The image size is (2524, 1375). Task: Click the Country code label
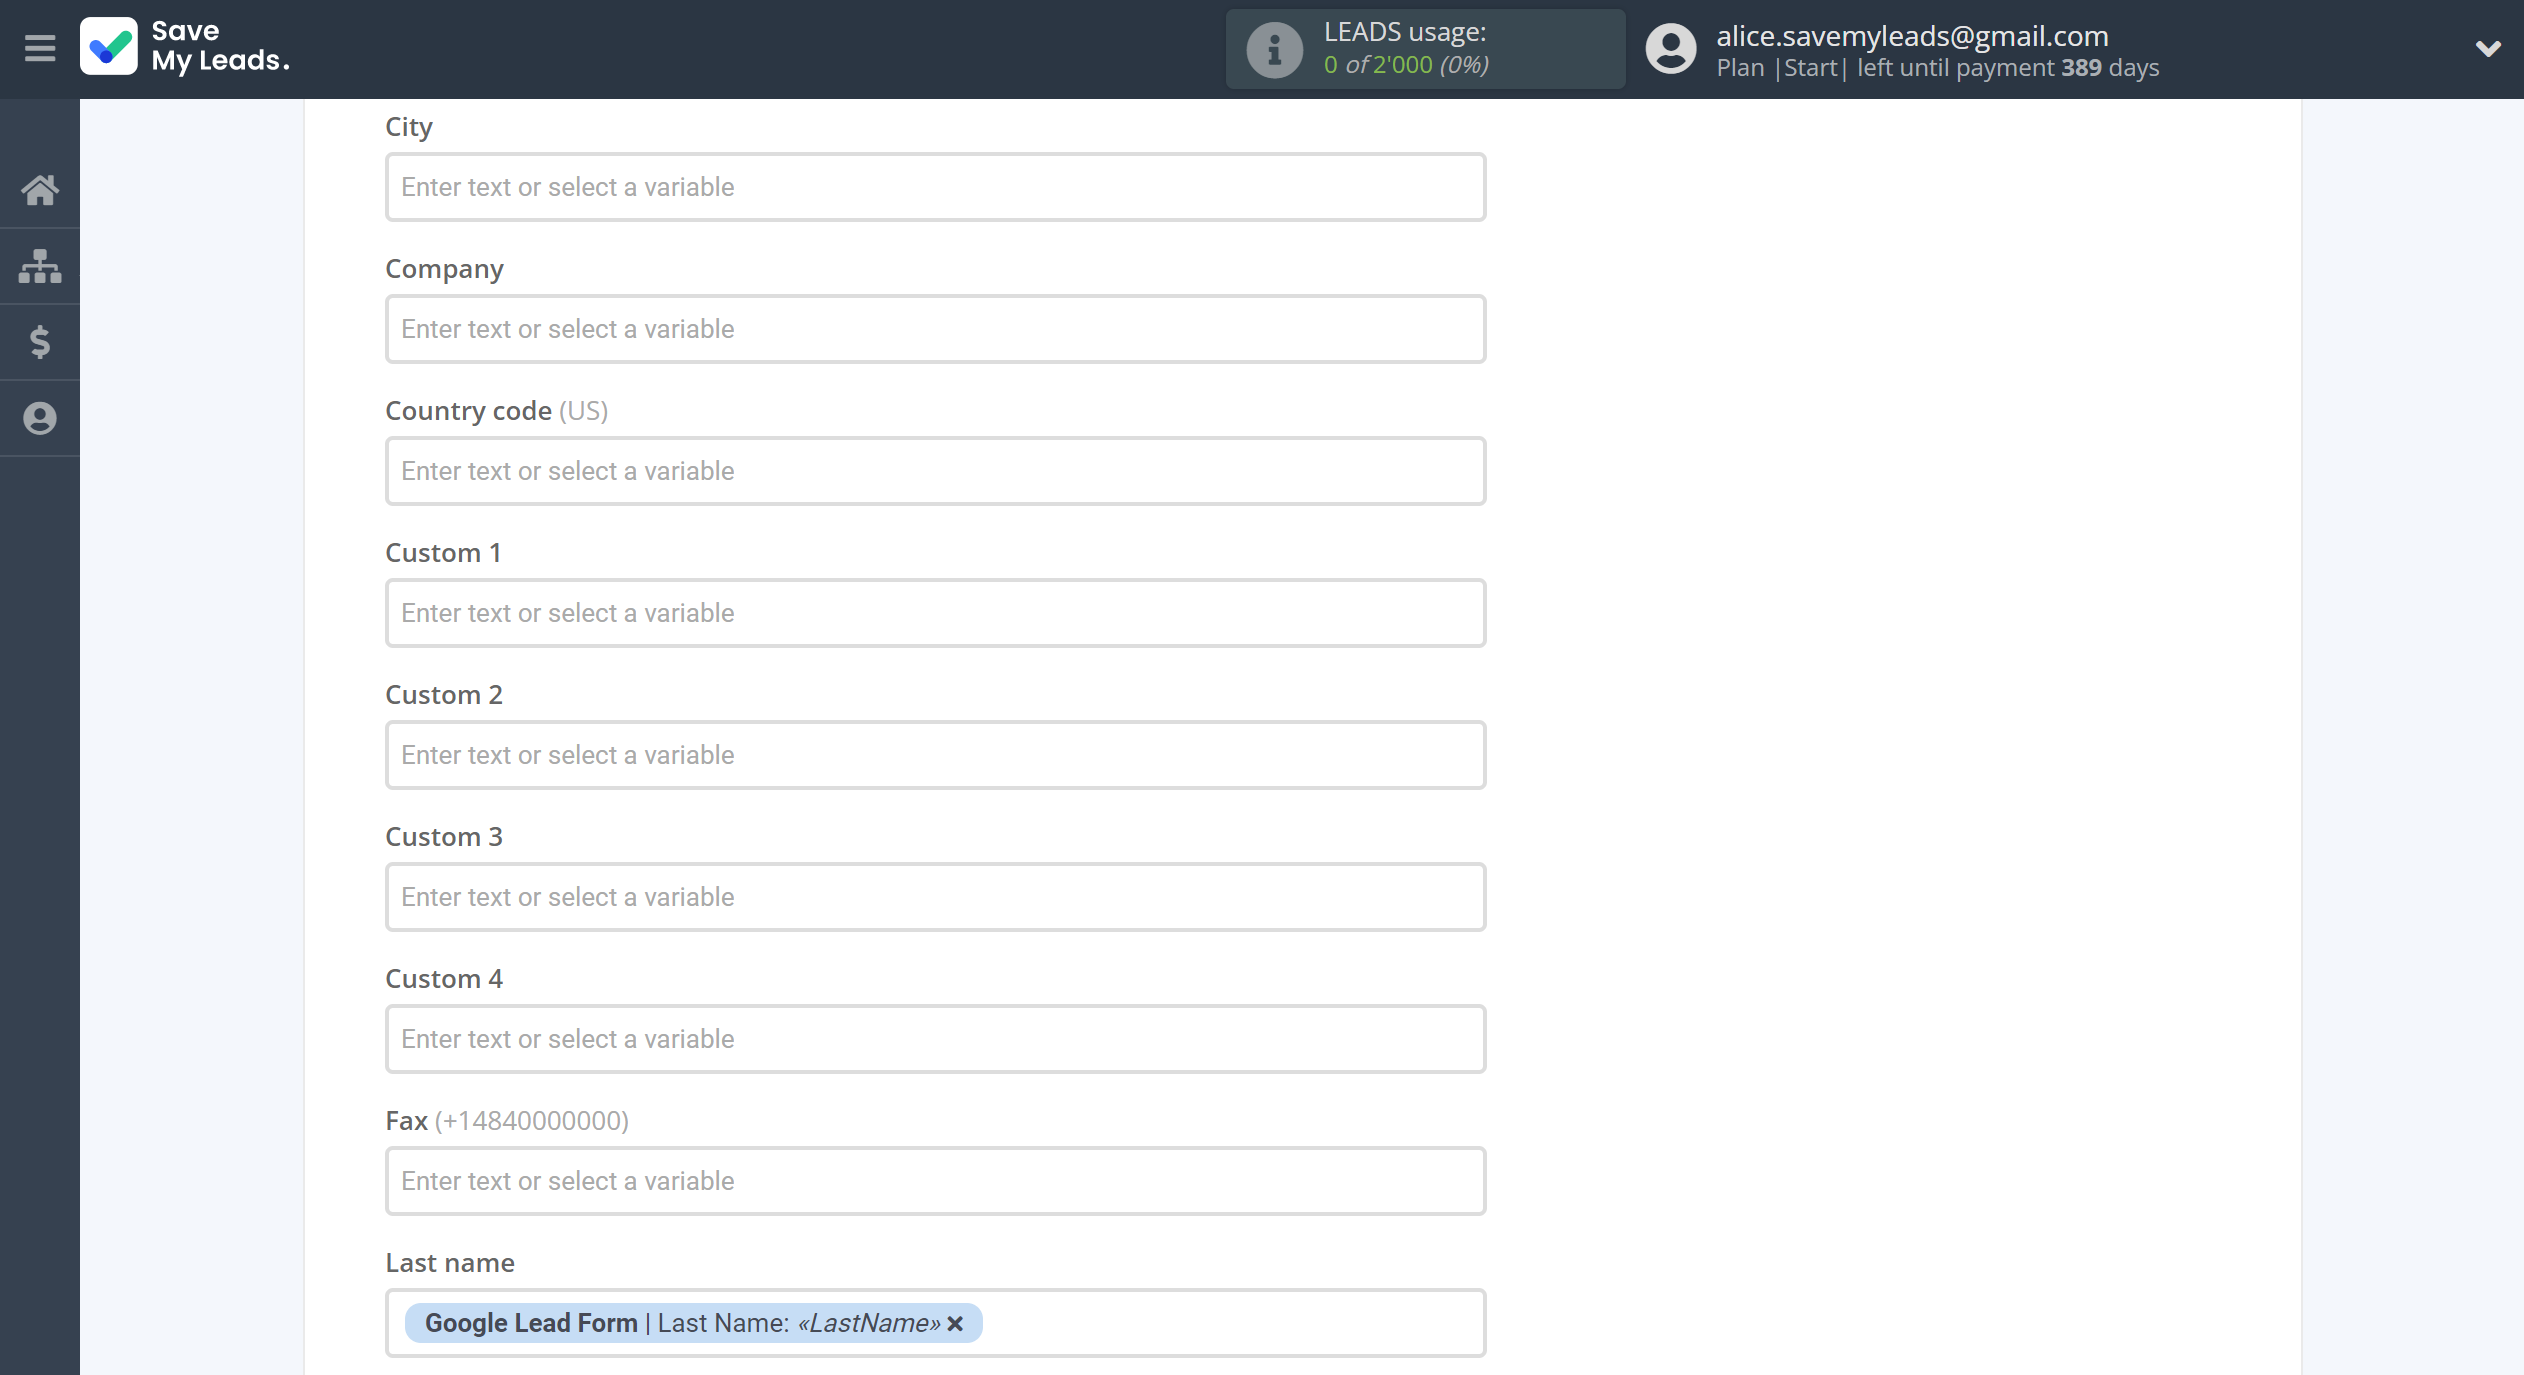(x=496, y=411)
